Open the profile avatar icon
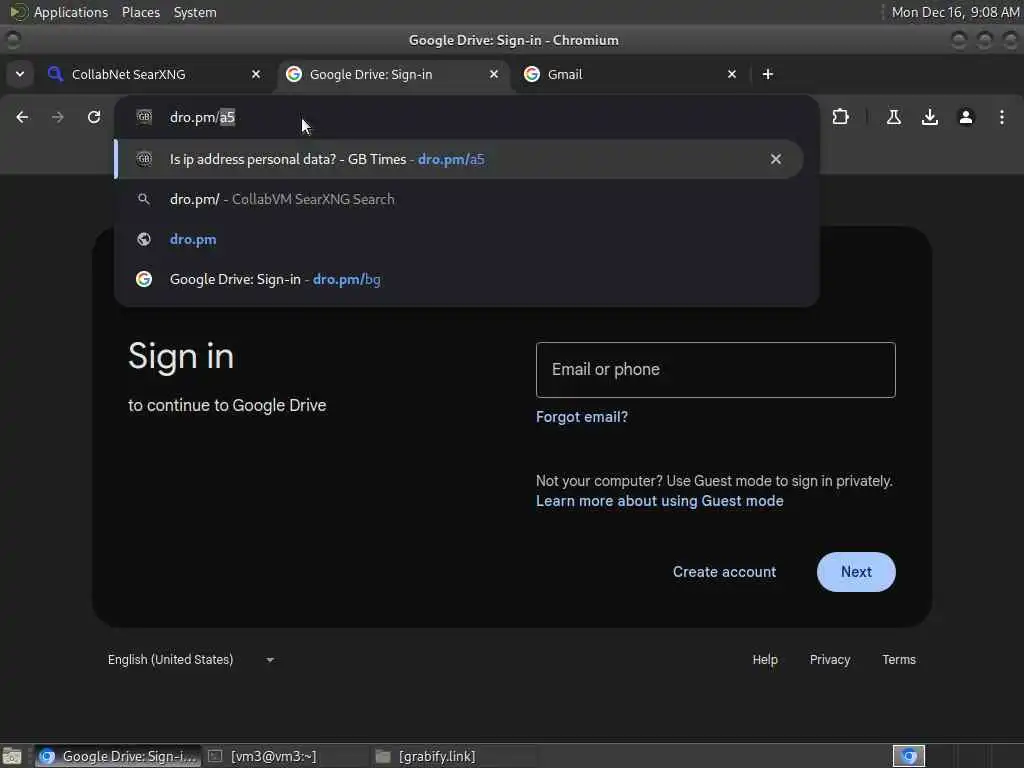 [x=965, y=117]
